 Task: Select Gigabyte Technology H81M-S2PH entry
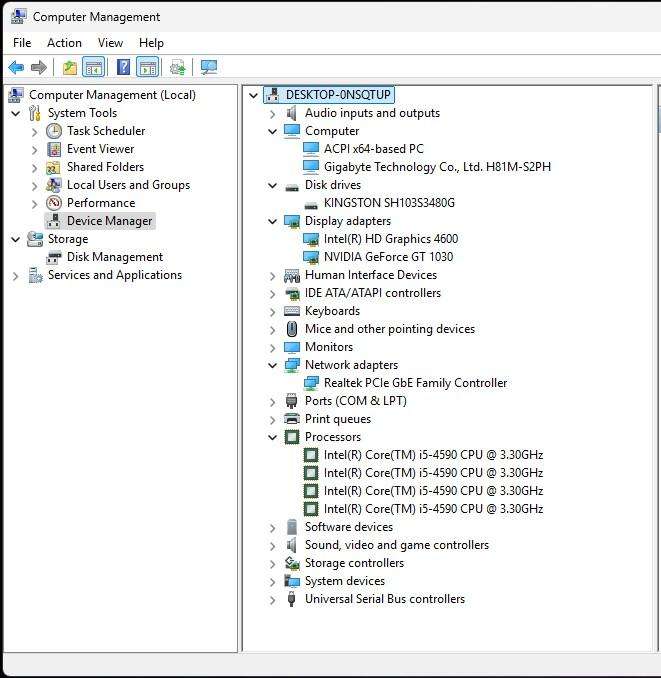click(x=437, y=167)
